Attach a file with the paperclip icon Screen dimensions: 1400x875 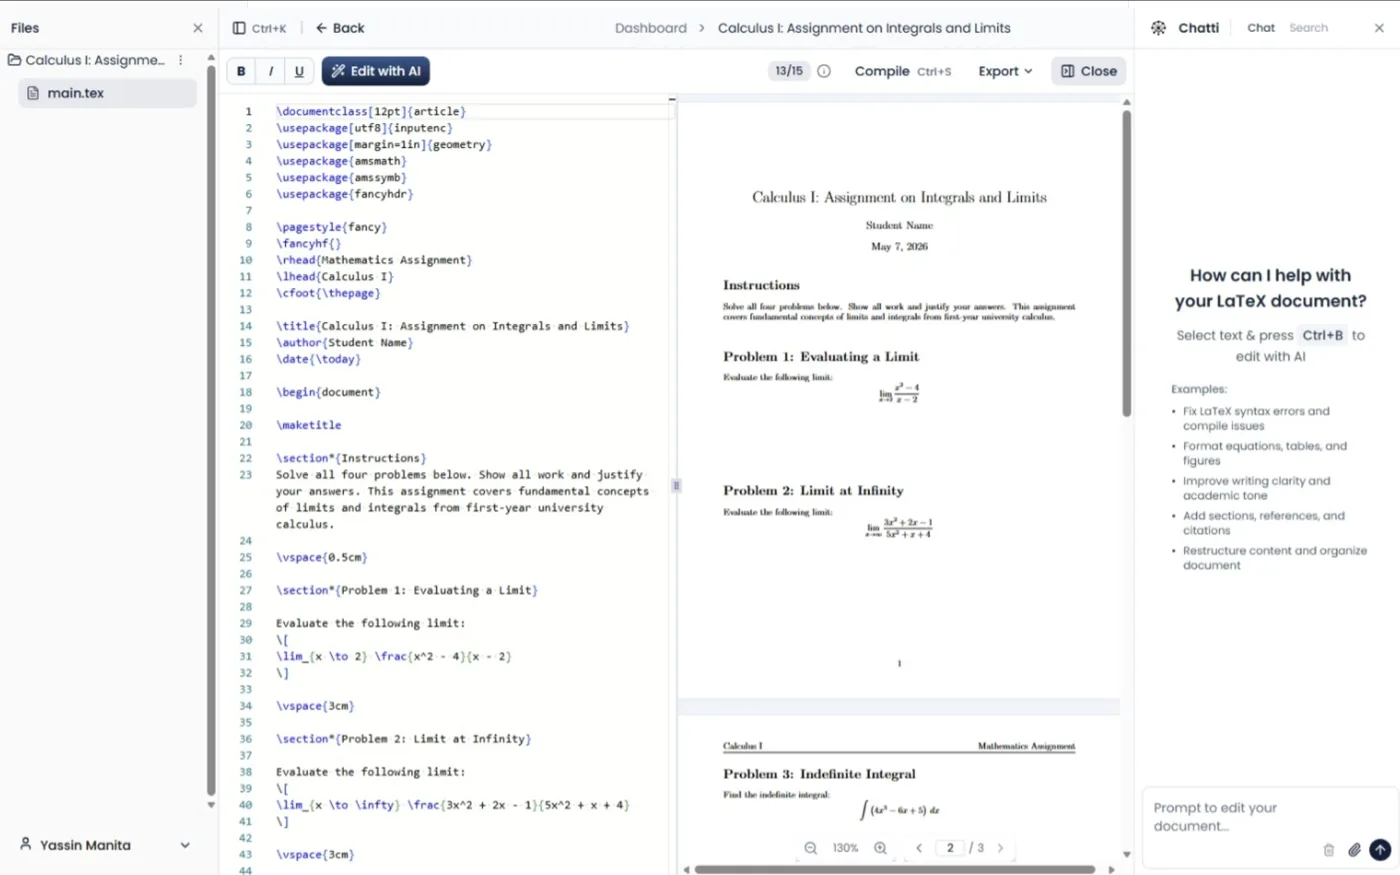pyautogui.click(x=1354, y=850)
